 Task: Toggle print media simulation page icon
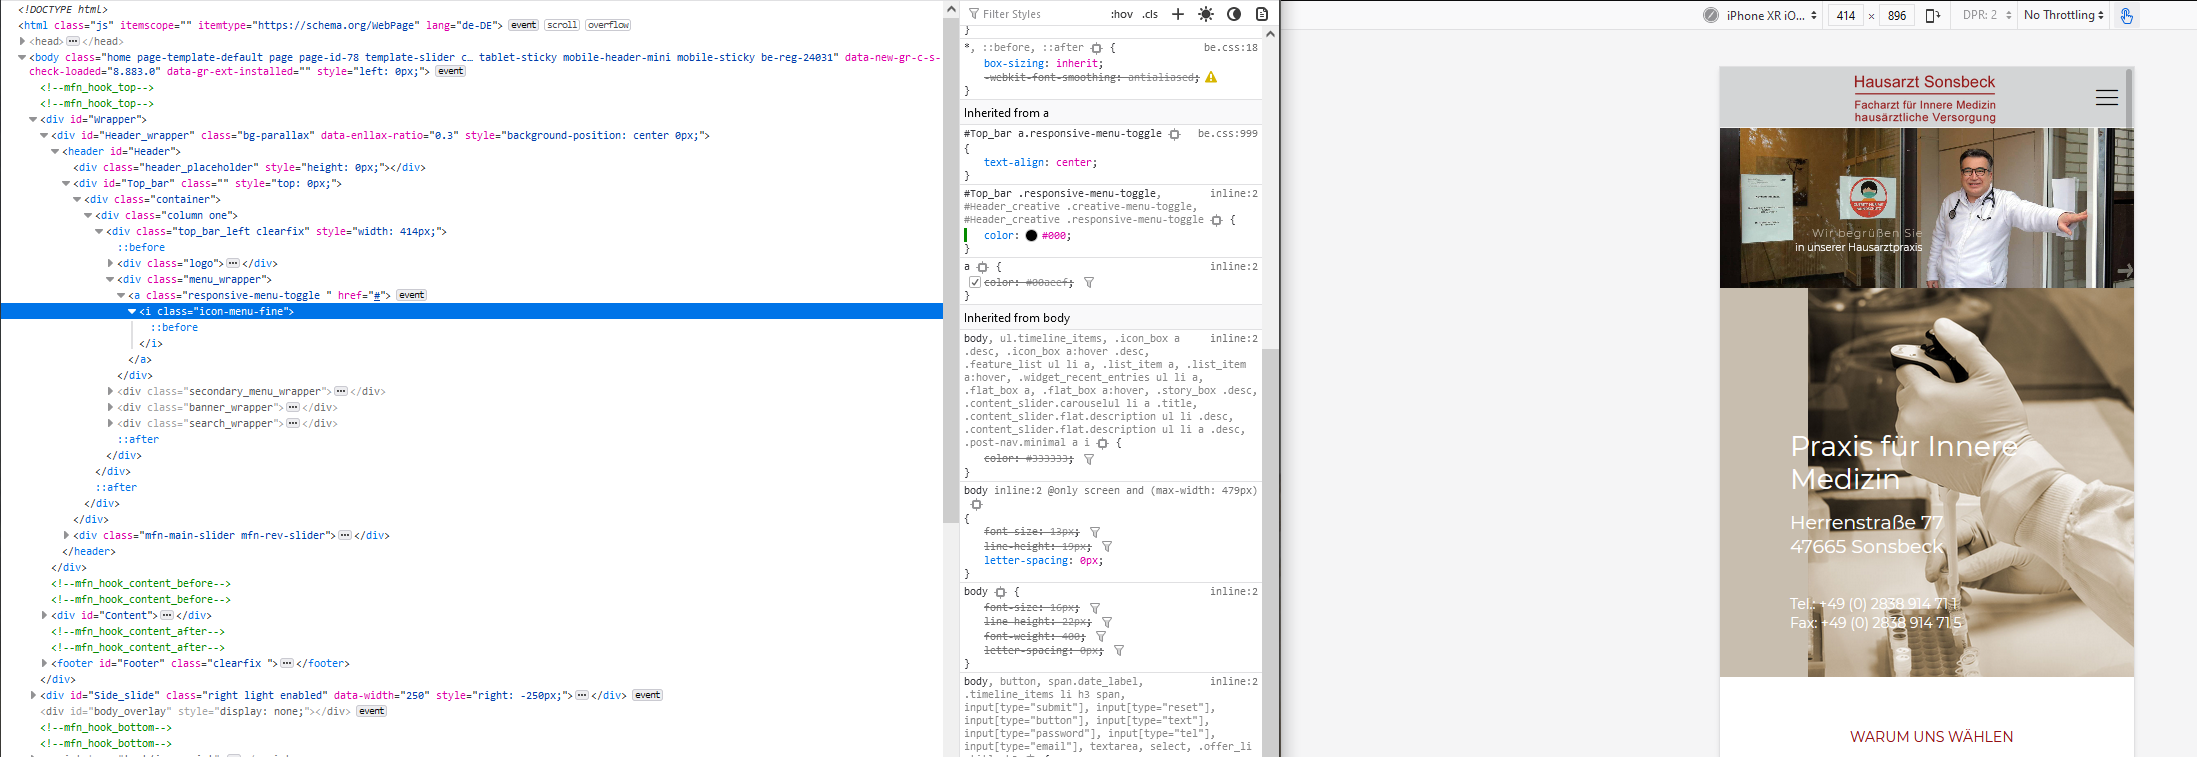(1262, 14)
